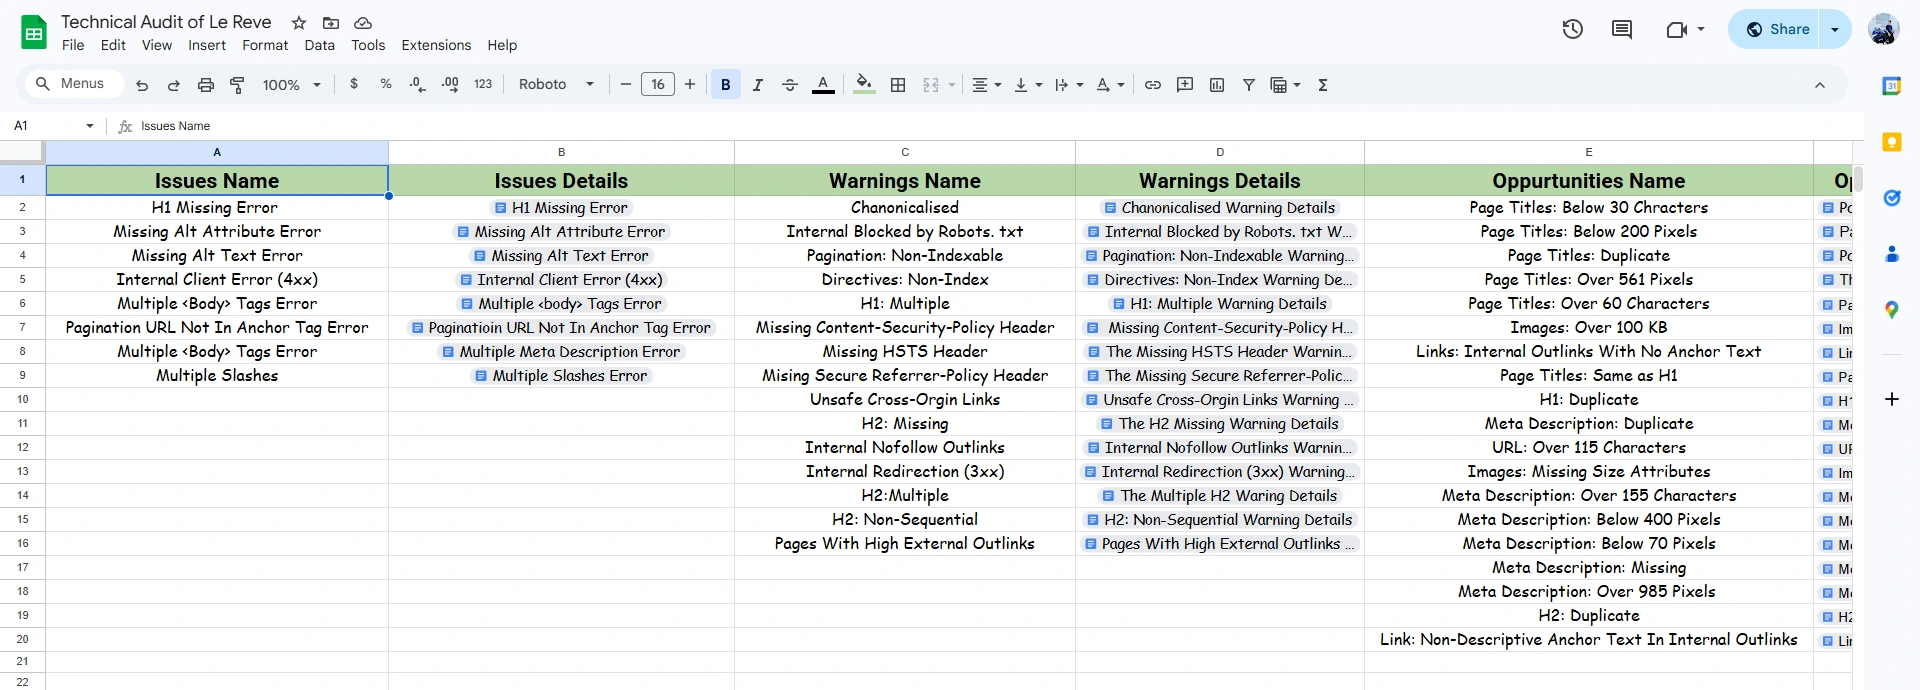This screenshot has width=1920, height=690.
Task: Click the Share button
Action: click(x=1778, y=29)
